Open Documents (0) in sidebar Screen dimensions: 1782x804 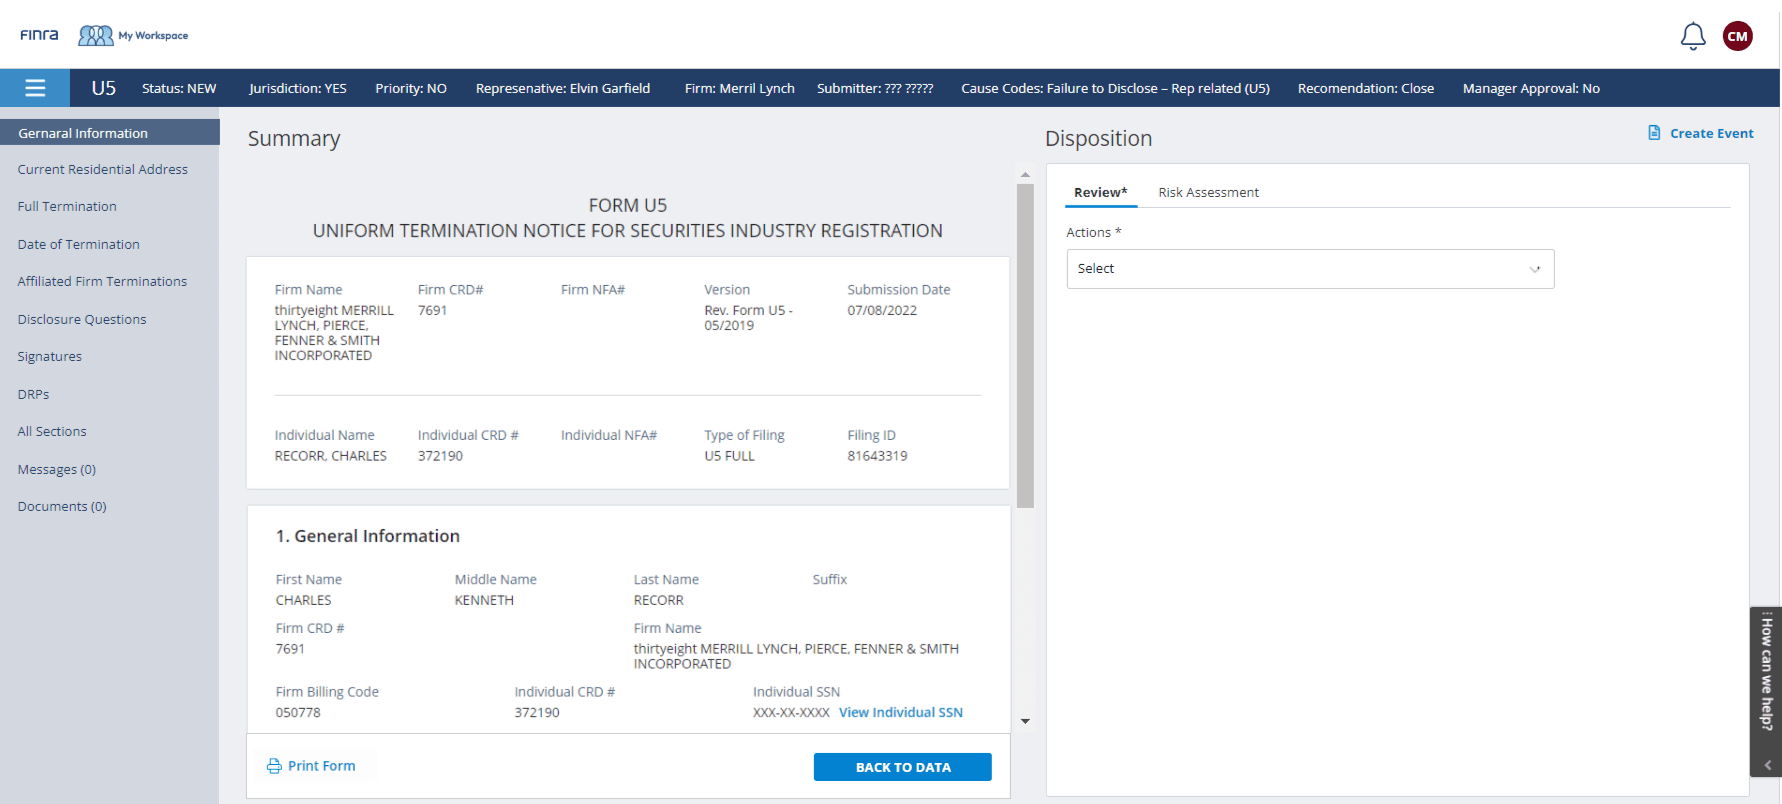[62, 506]
